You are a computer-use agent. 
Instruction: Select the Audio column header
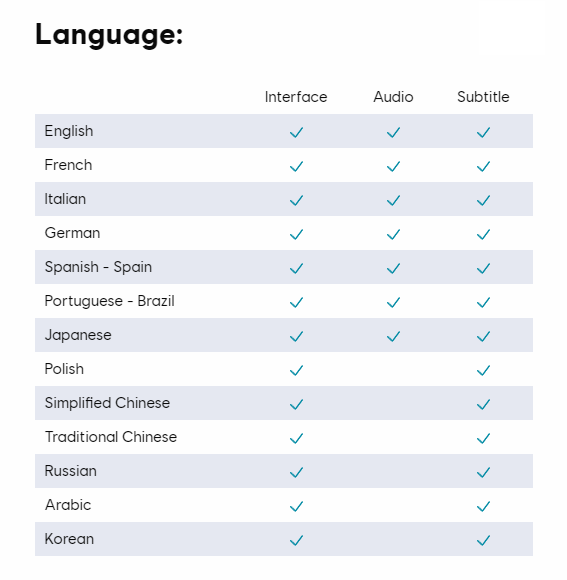(x=393, y=97)
